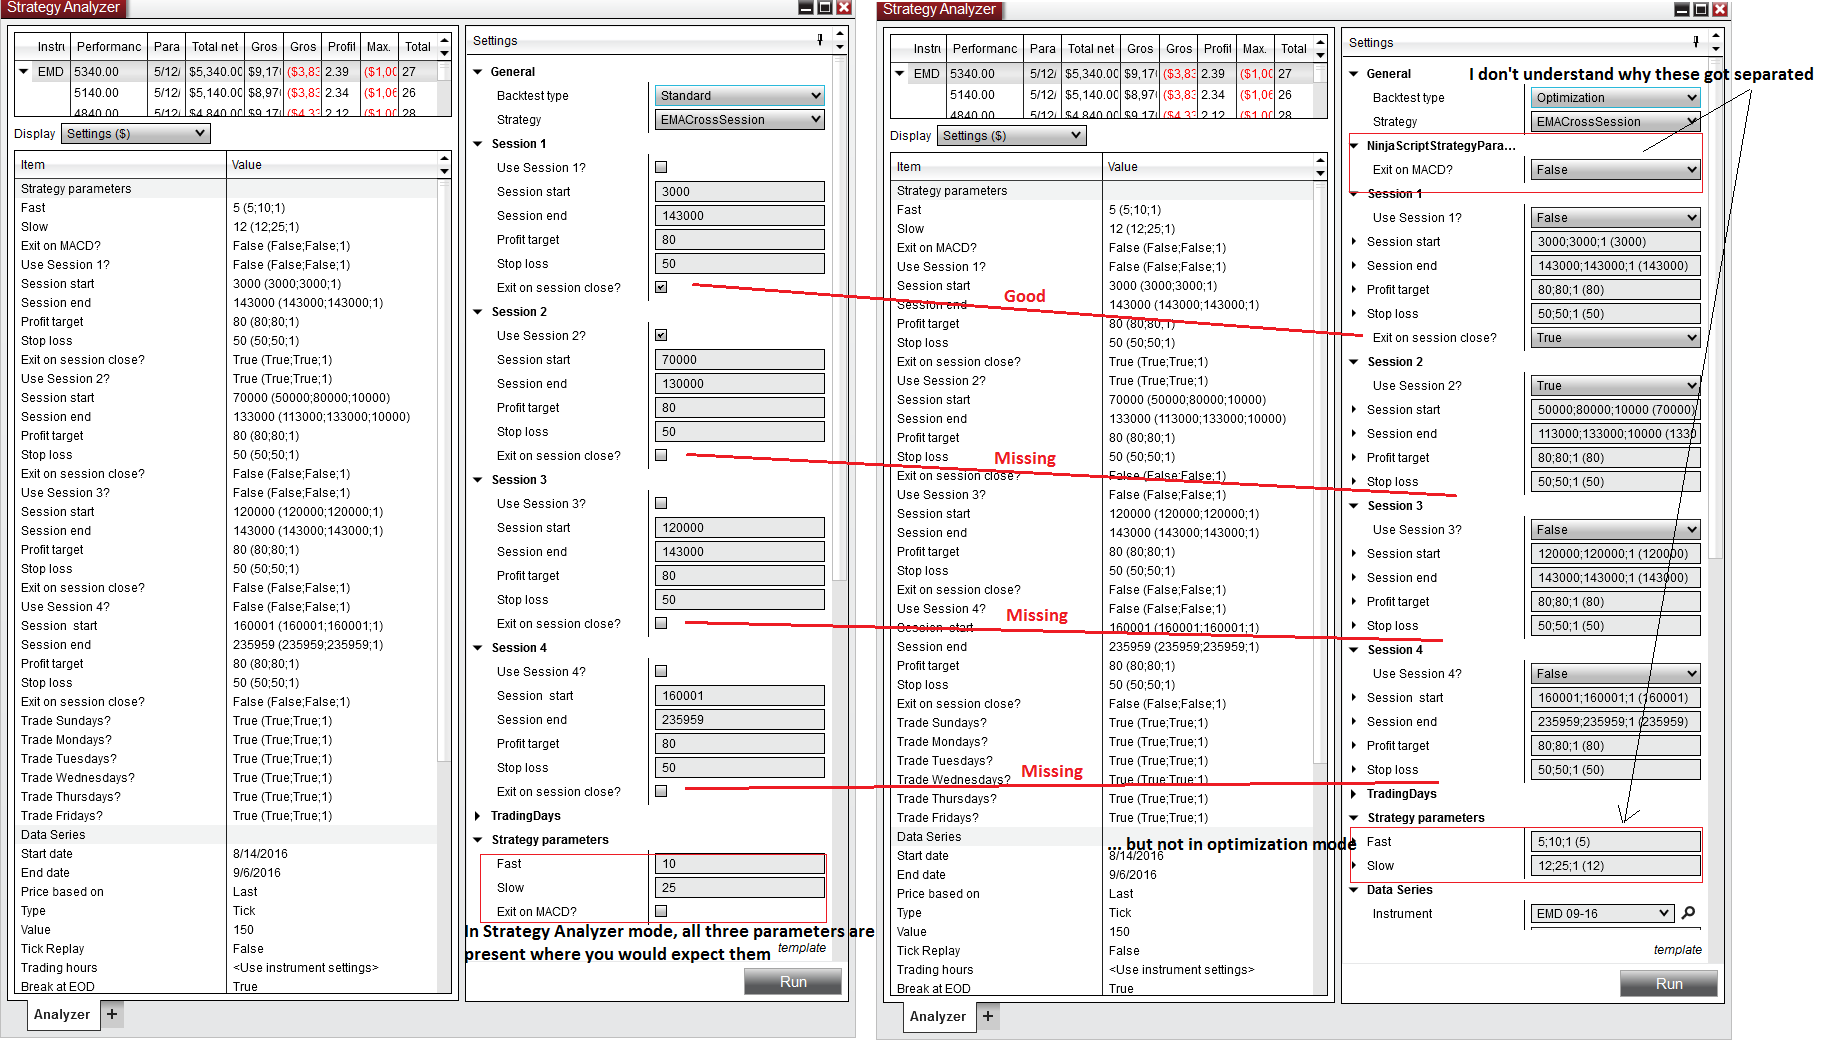Expand TradingDays section in right window

[1354, 794]
